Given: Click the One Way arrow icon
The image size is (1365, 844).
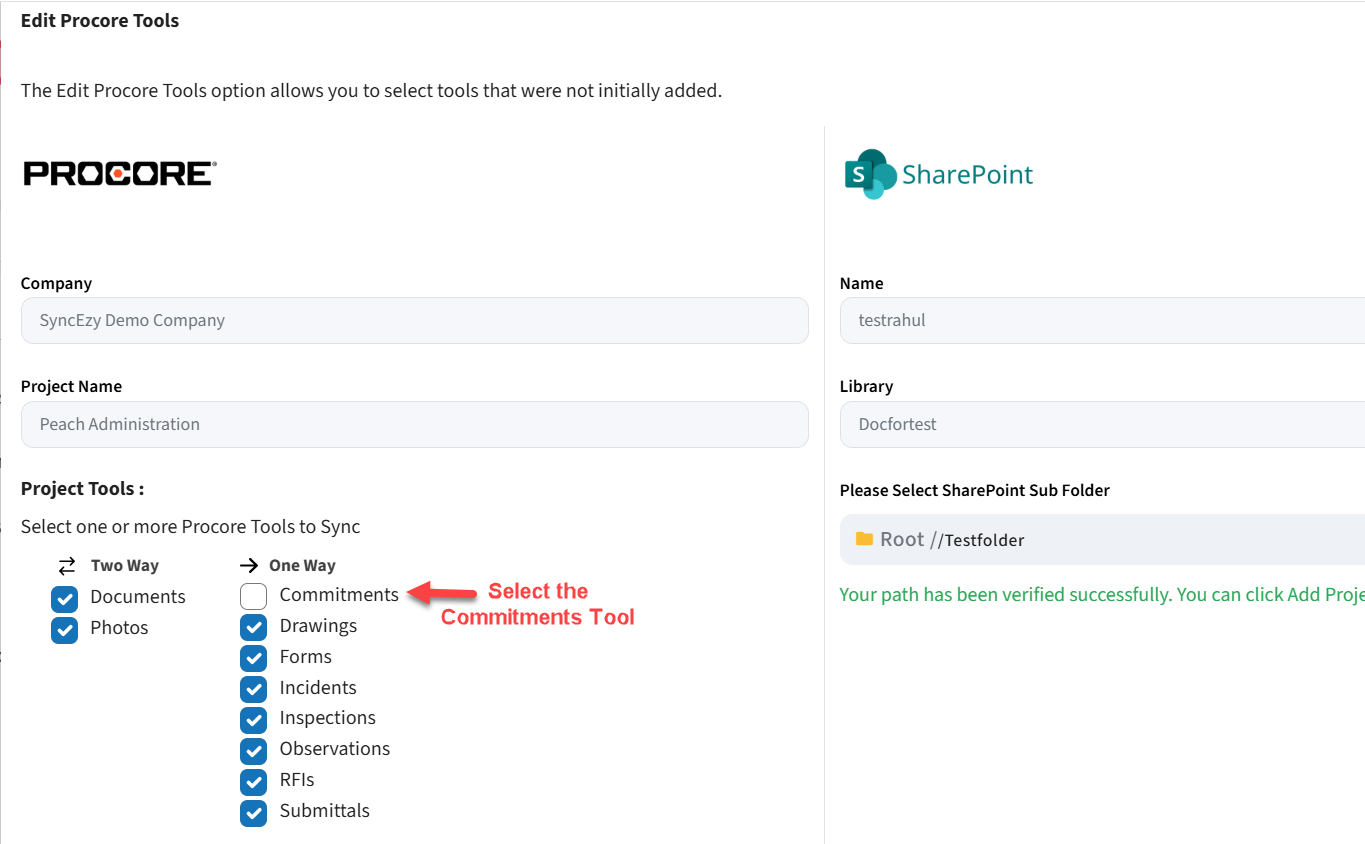Looking at the screenshot, I should 250,565.
